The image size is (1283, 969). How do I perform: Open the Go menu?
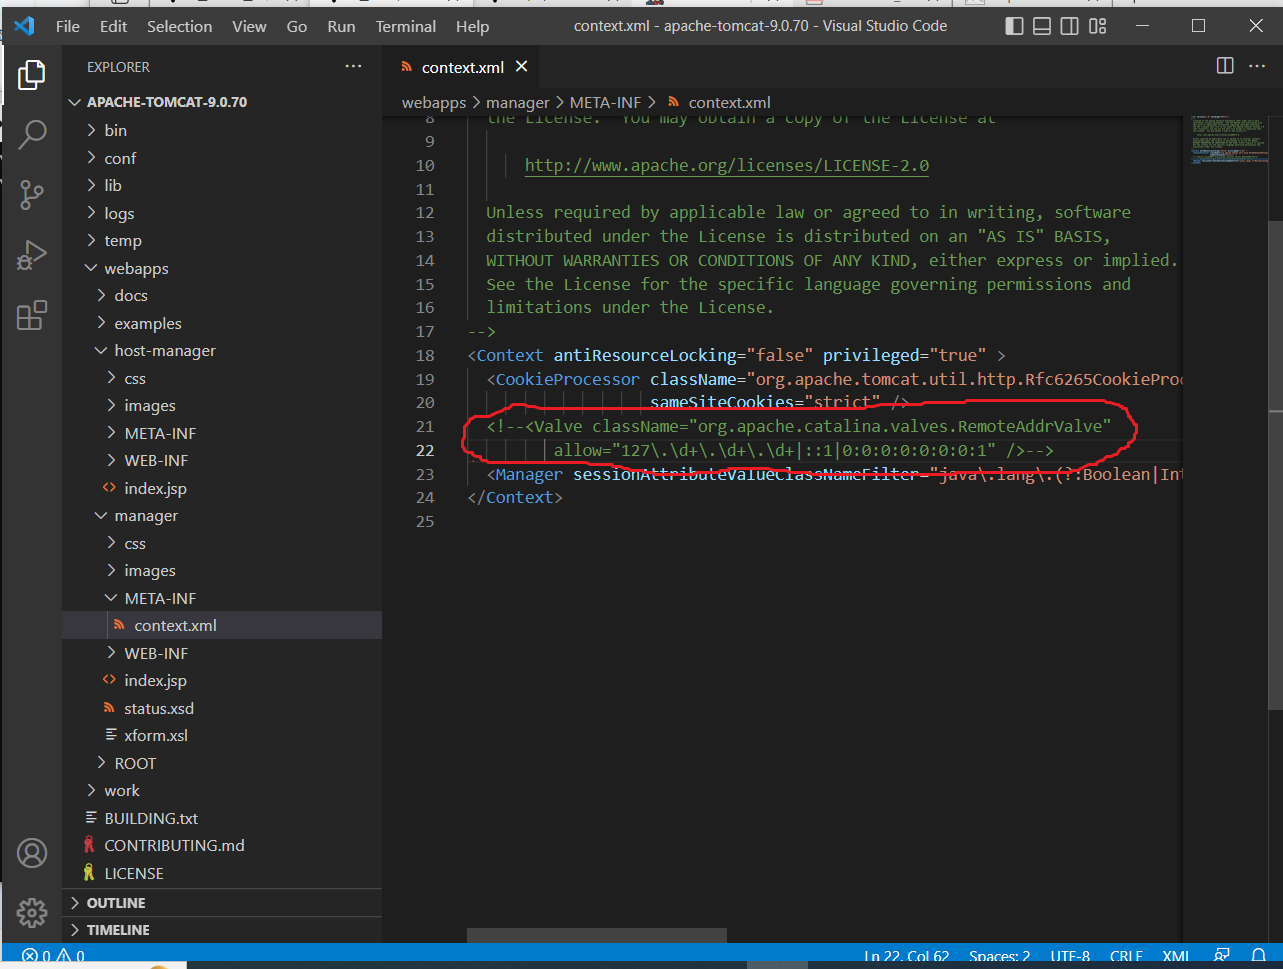coord(297,26)
